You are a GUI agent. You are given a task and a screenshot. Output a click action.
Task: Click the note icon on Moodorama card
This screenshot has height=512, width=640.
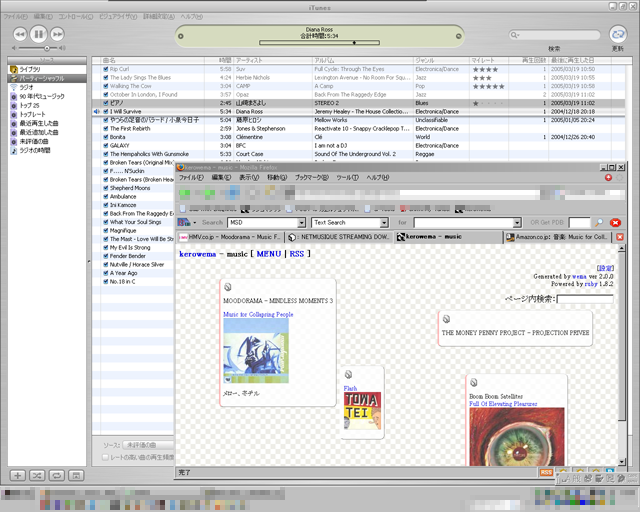228,287
